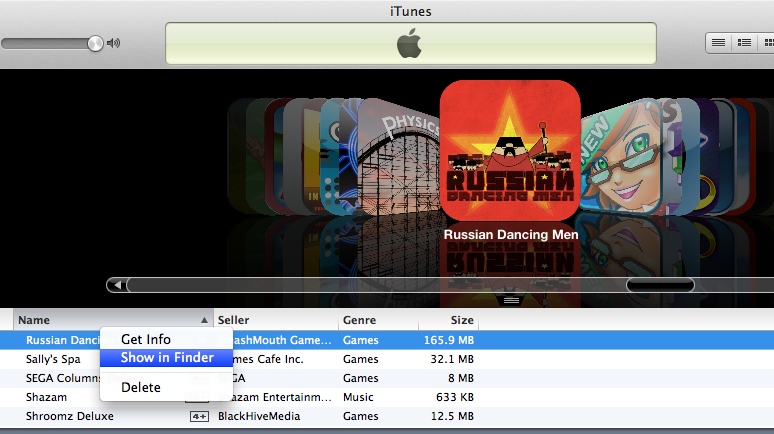Switch to album list view
The height and width of the screenshot is (434, 774).
[x=744, y=42]
